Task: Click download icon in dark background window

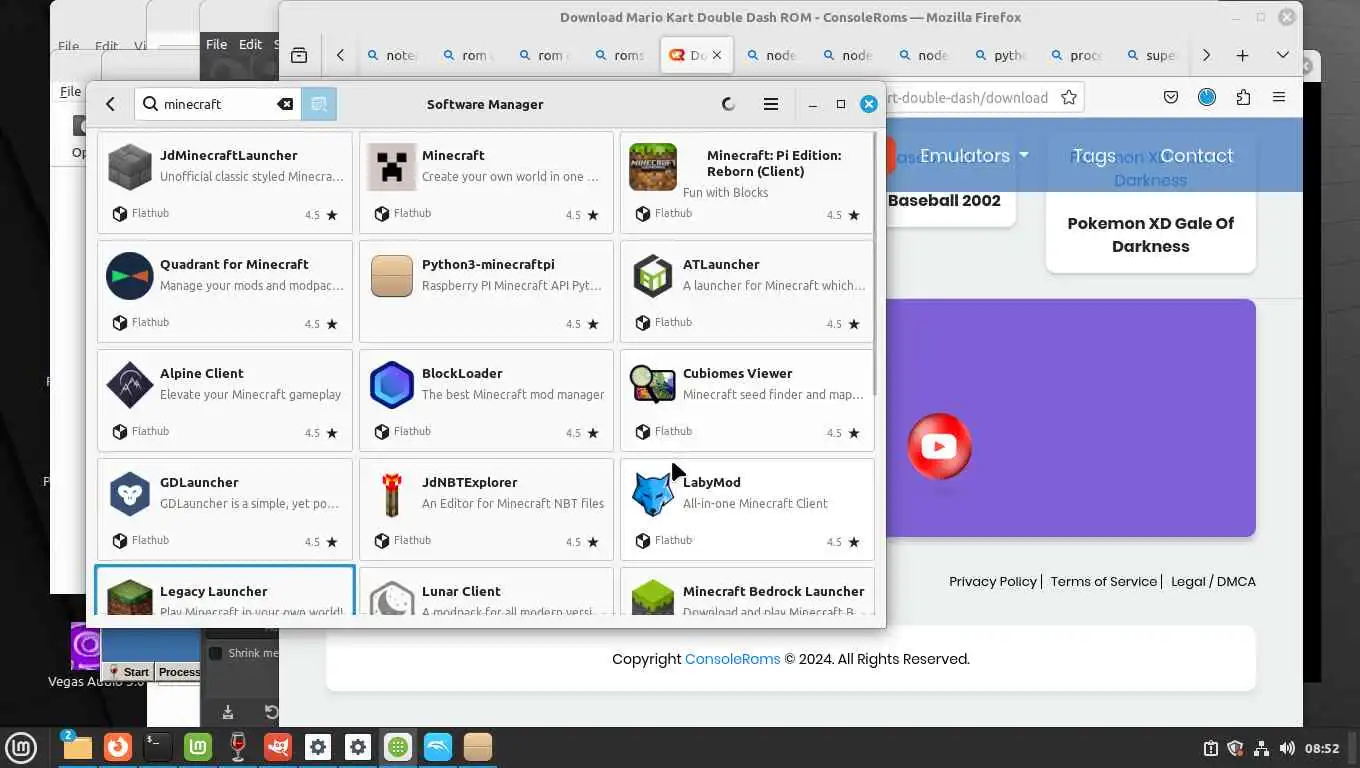Action: (228, 712)
